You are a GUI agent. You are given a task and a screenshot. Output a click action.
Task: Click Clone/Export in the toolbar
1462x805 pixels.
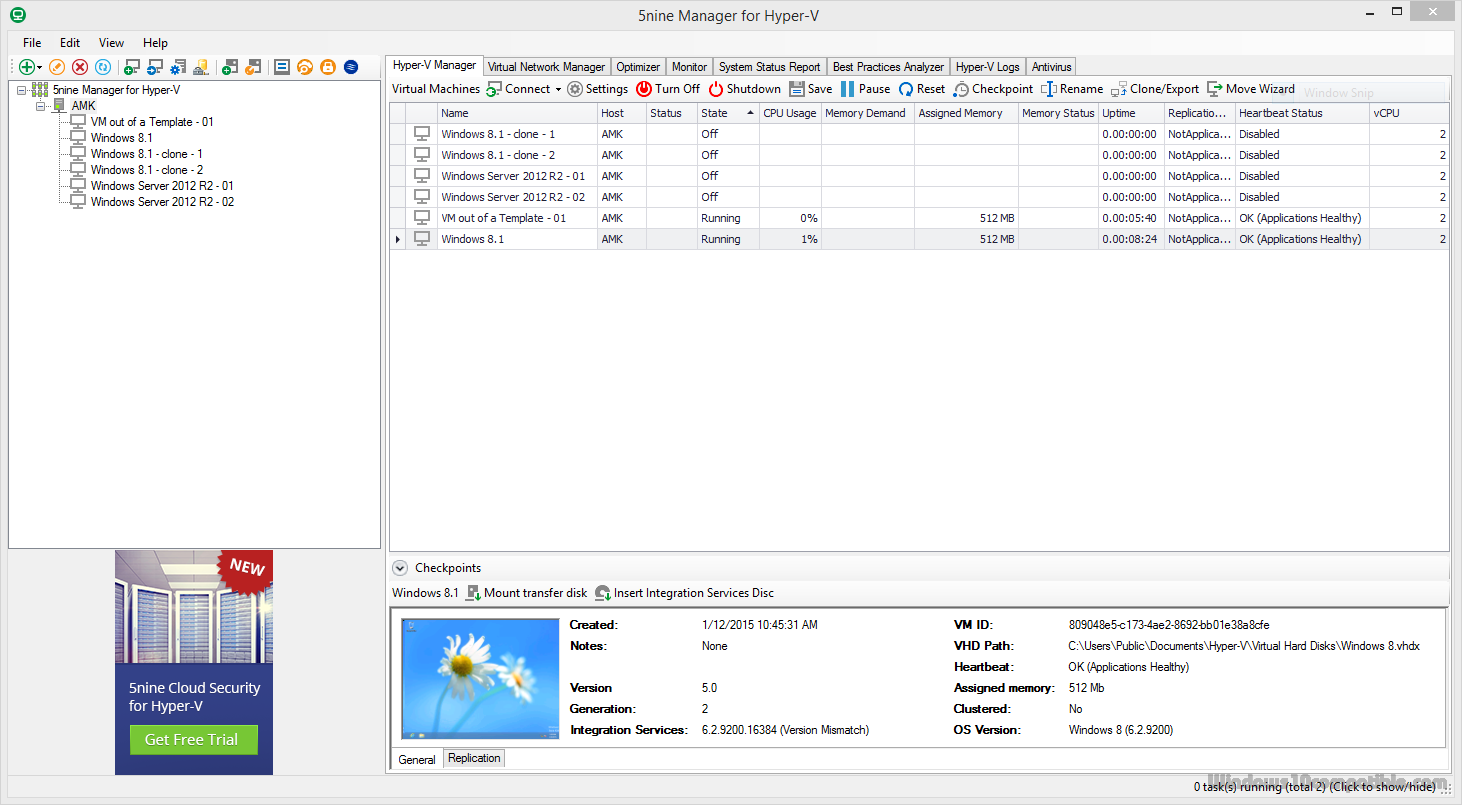tap(1155, 89)
